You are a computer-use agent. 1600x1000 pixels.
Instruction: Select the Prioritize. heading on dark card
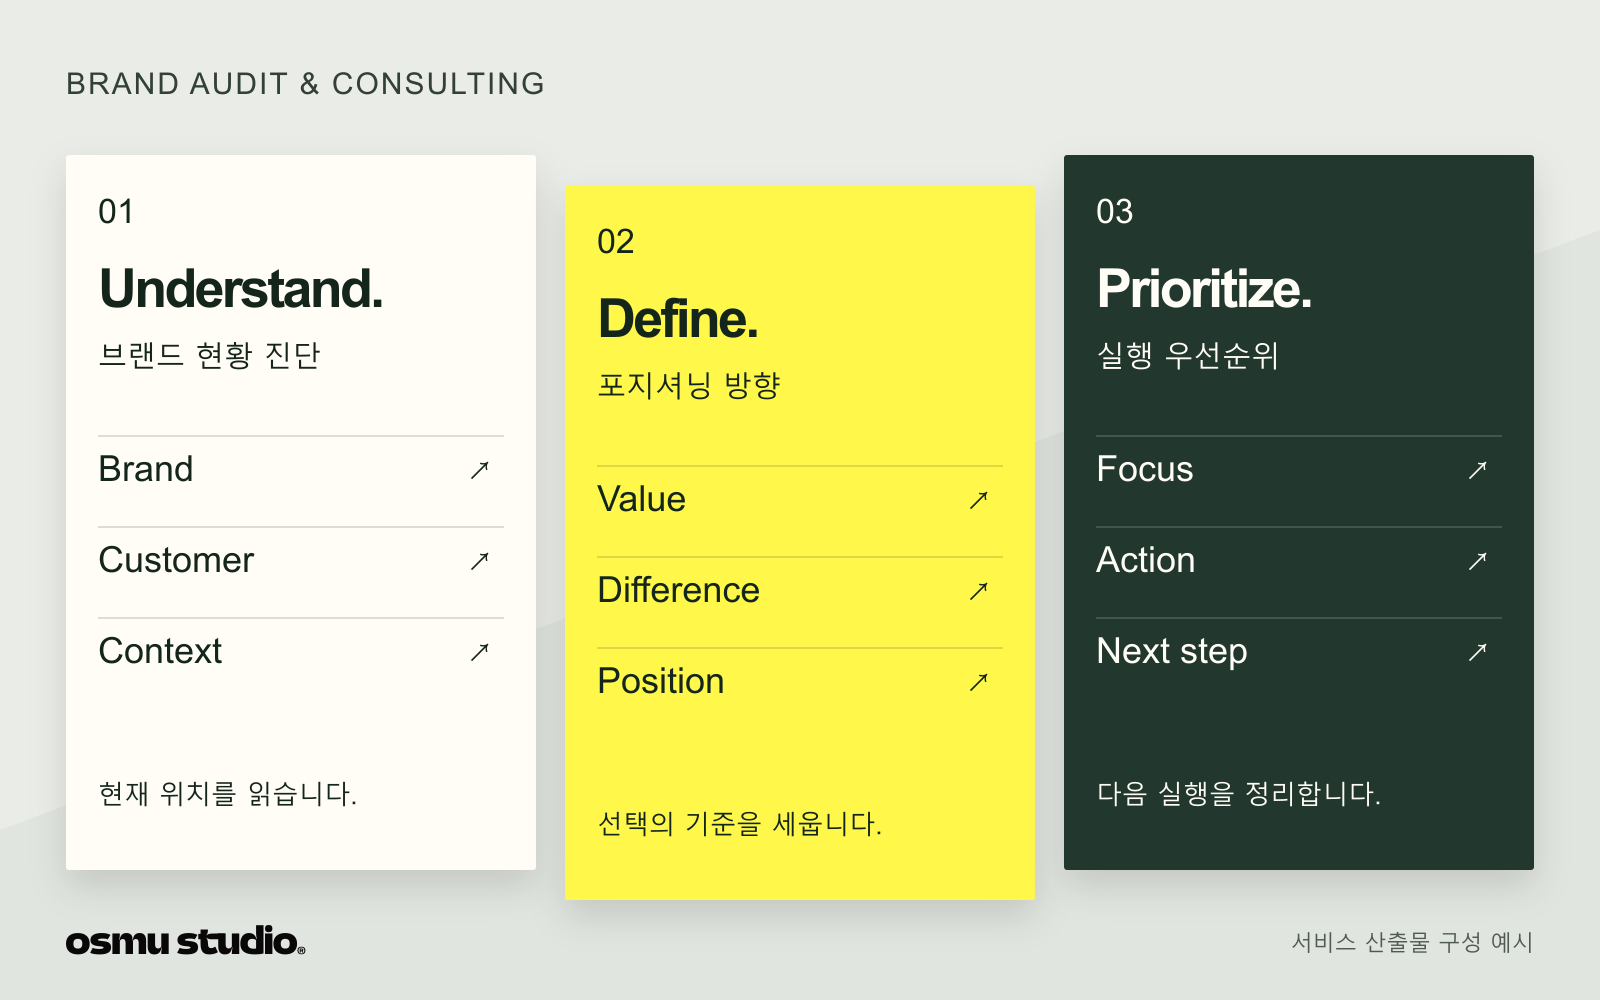1204,289
